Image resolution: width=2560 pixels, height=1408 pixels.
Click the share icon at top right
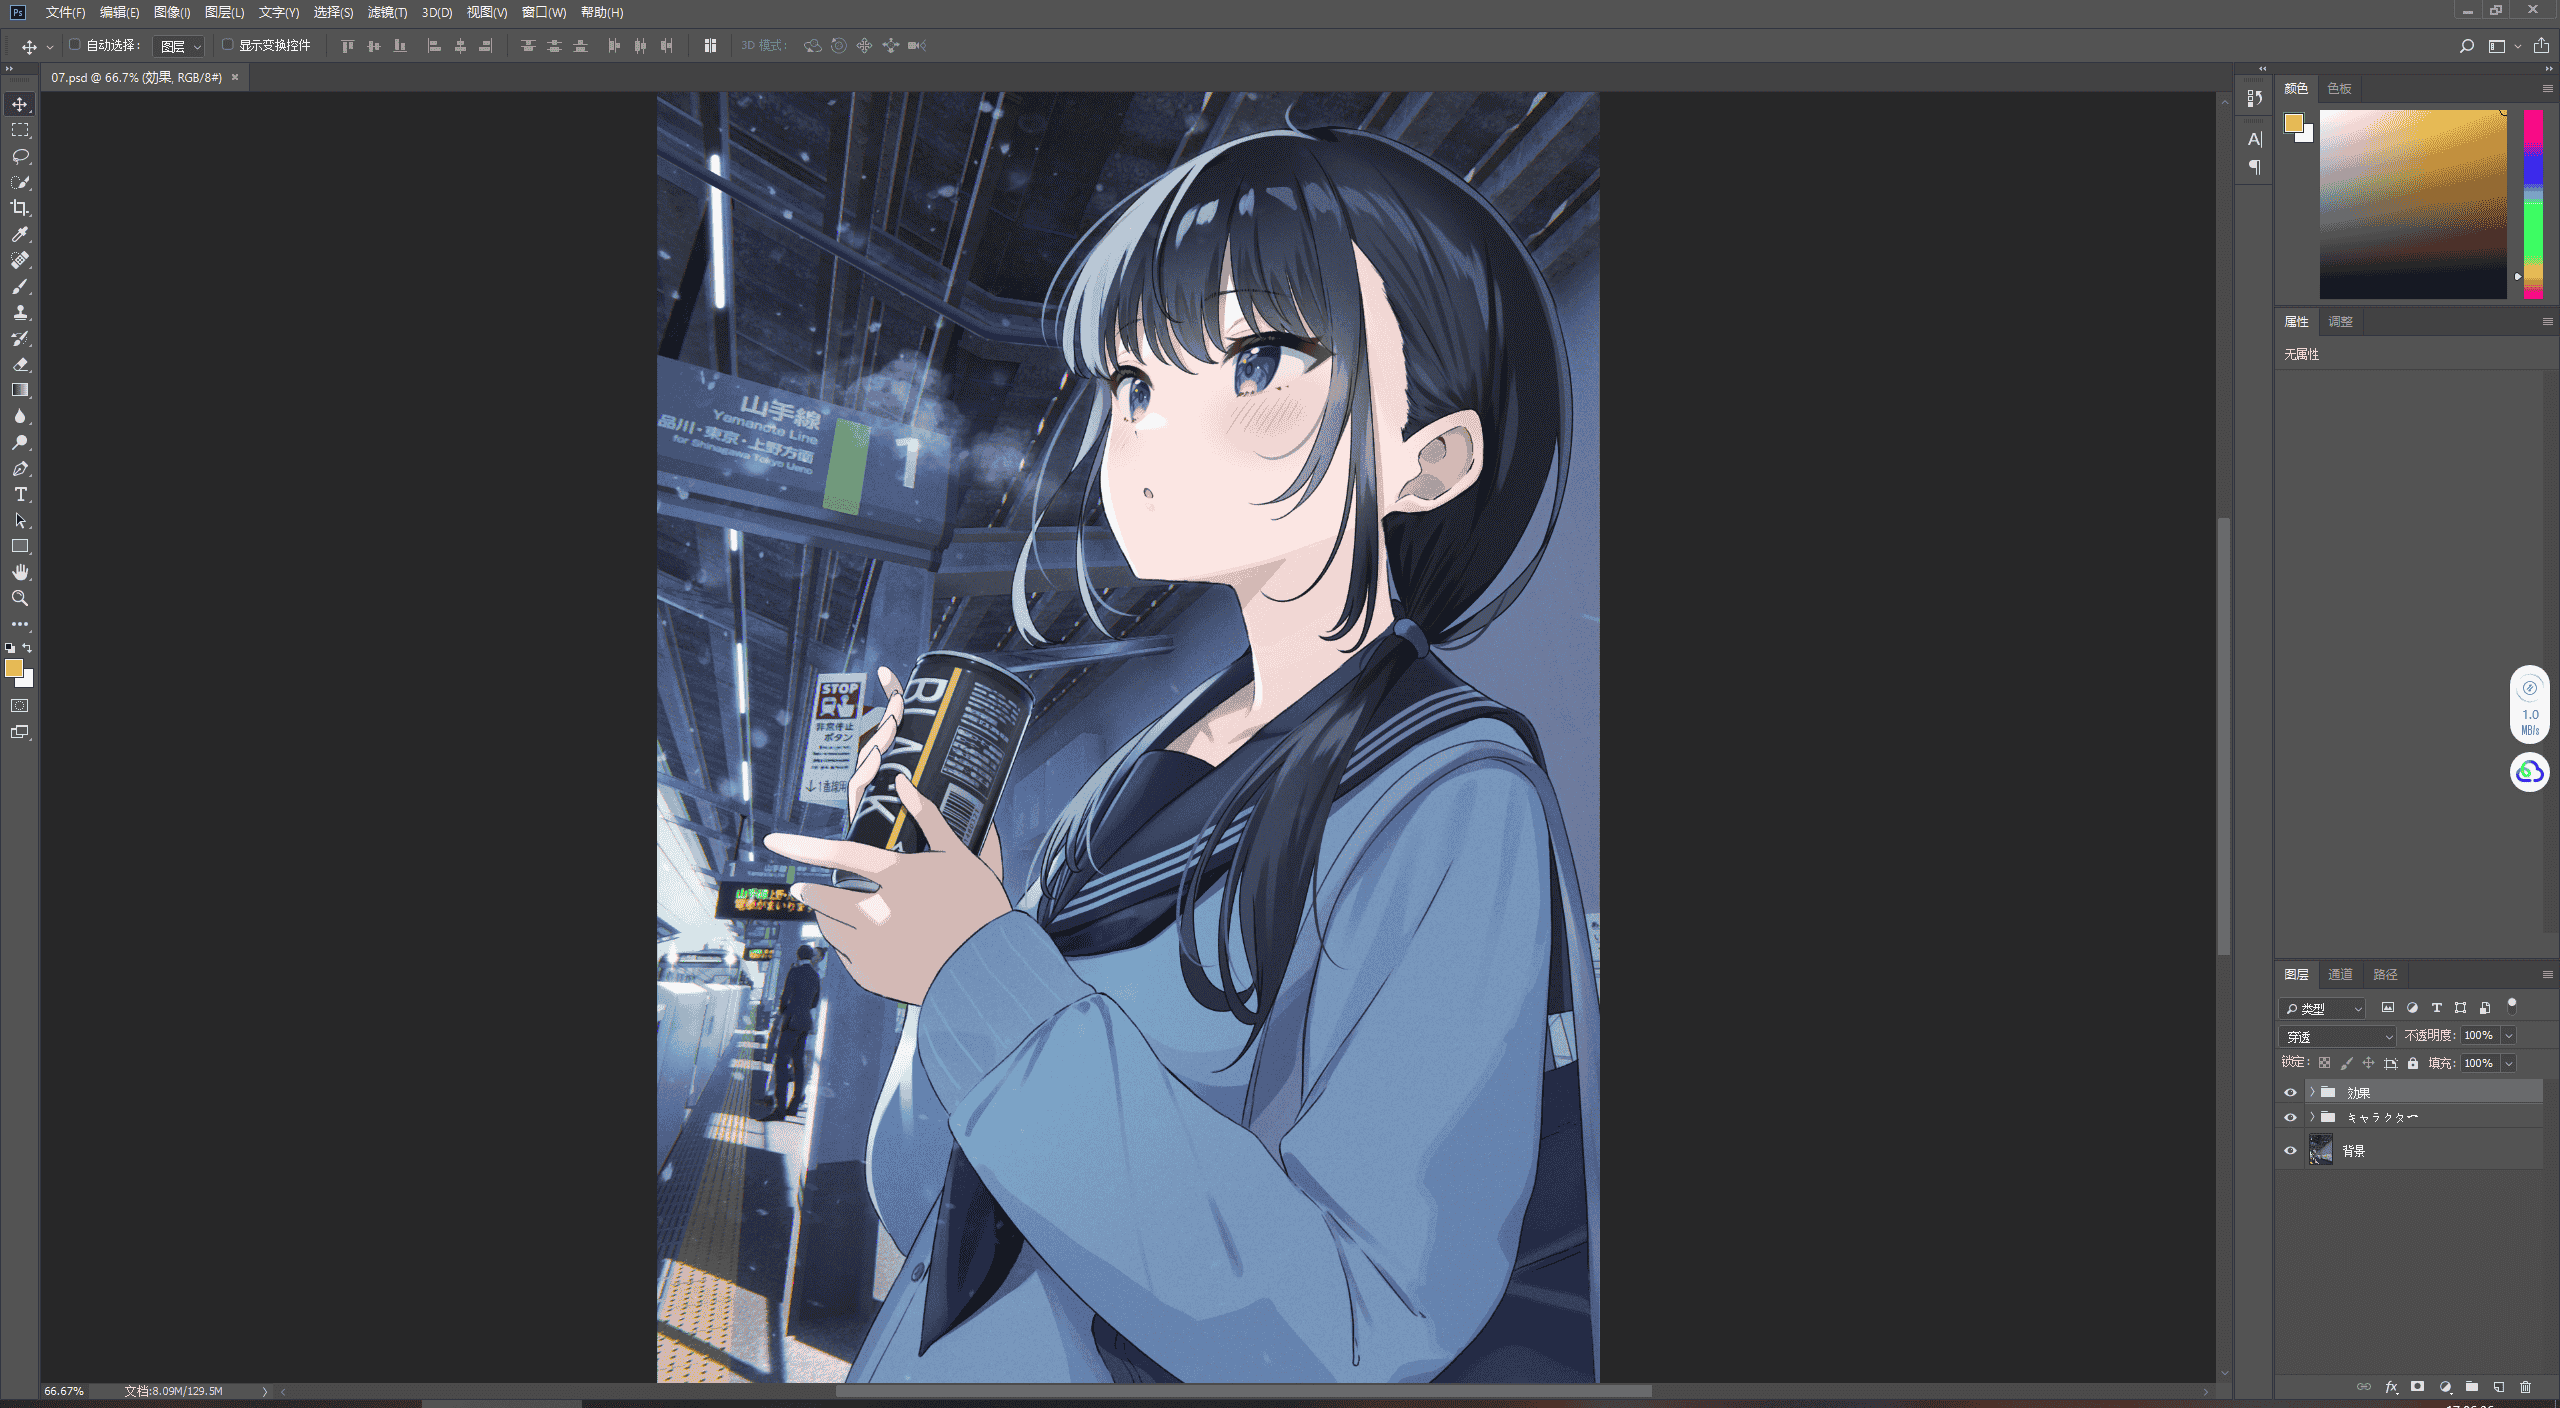(2541, 45)
